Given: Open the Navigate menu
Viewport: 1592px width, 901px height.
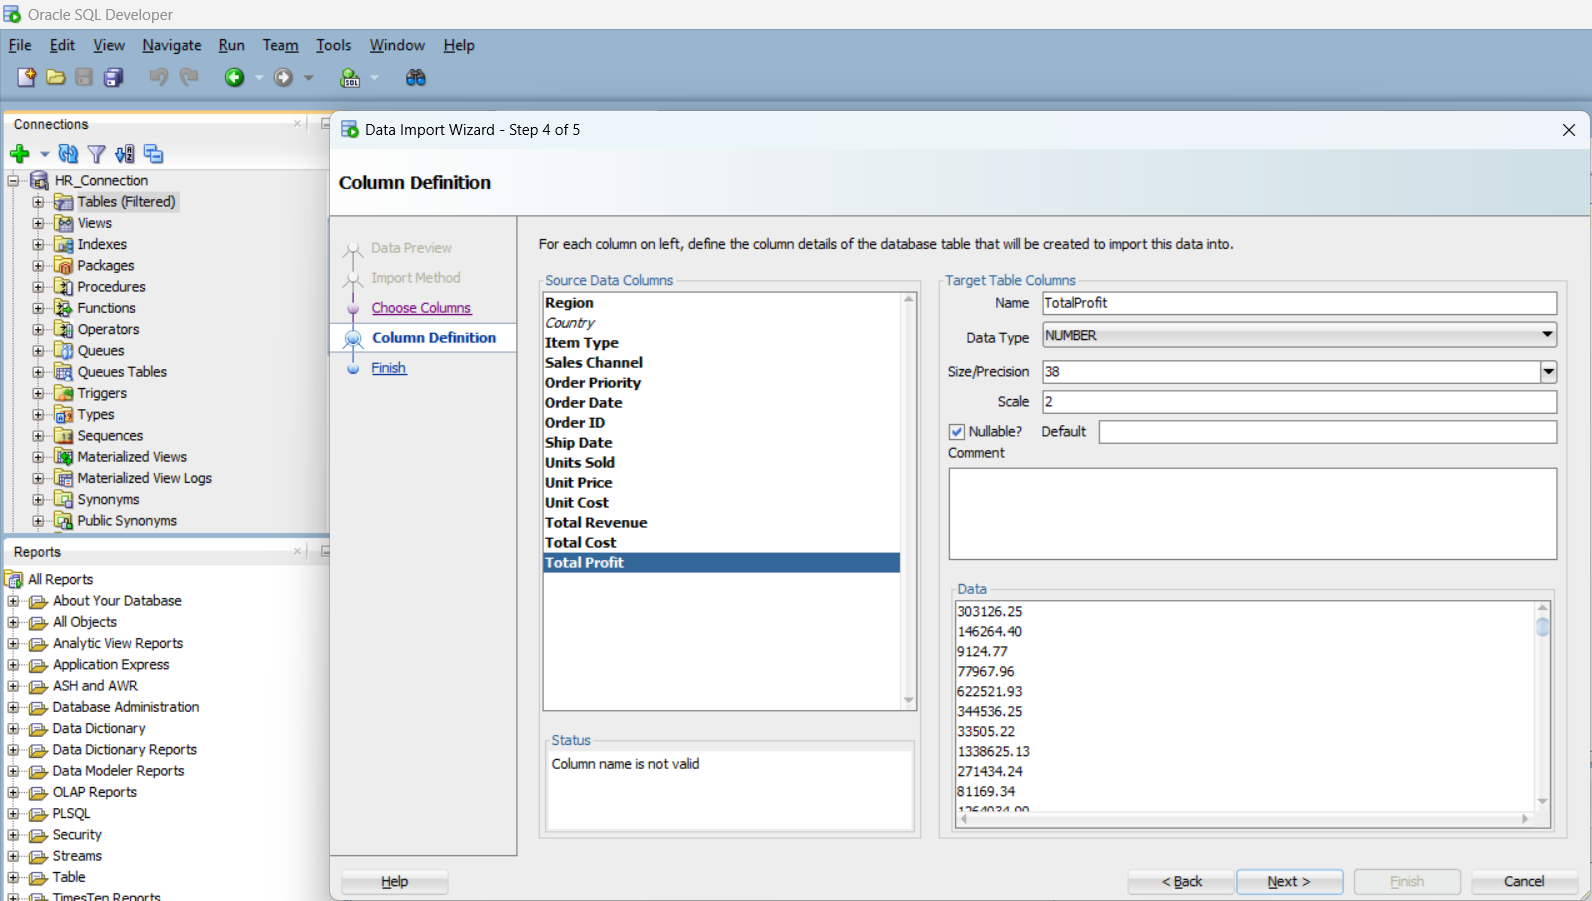Looking at the screenshot, I should click(172, 45).
